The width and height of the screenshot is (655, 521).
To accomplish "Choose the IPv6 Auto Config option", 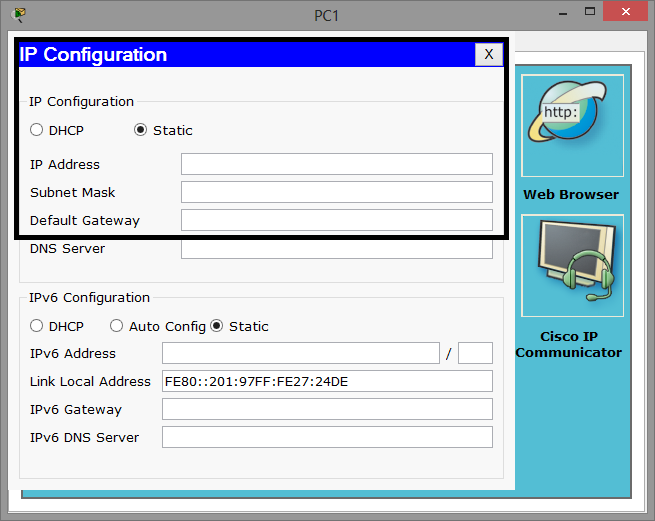I will (x=116, y=326).
